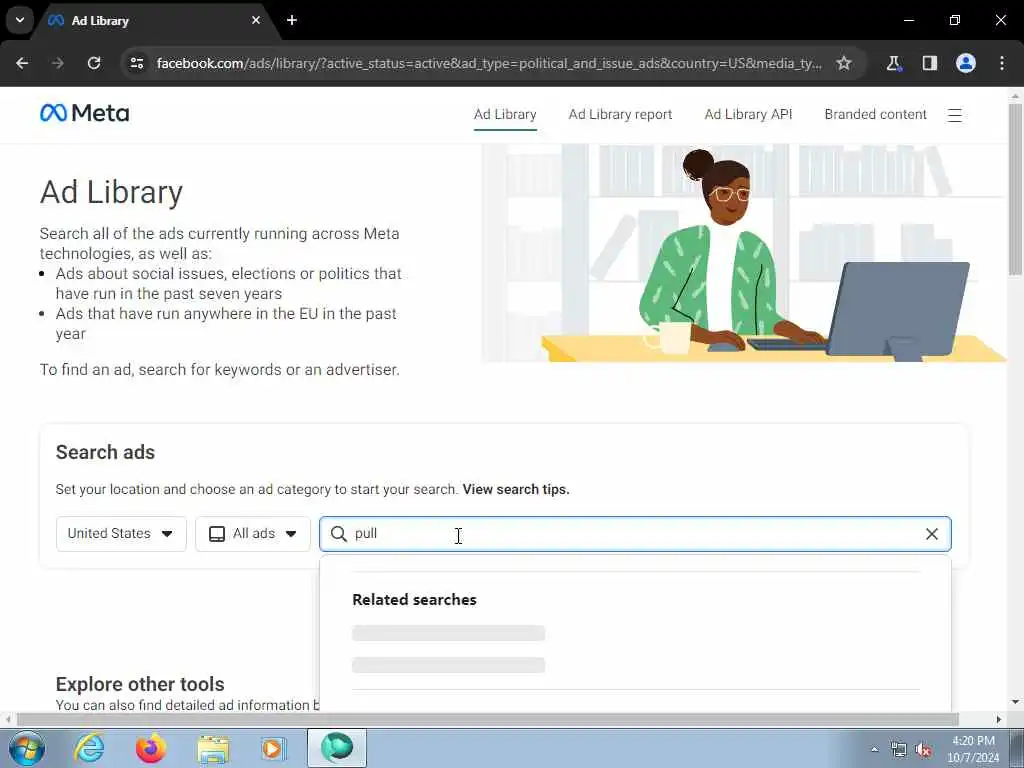This screenshot has width=1024, height=768.
Task: Switch to the Ad Library tab
Action: tap(505, 114)
